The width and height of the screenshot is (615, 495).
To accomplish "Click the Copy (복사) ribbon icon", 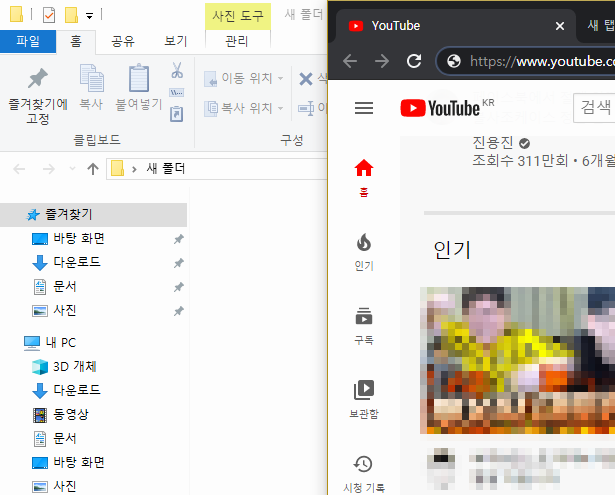I will pos(91,78).
